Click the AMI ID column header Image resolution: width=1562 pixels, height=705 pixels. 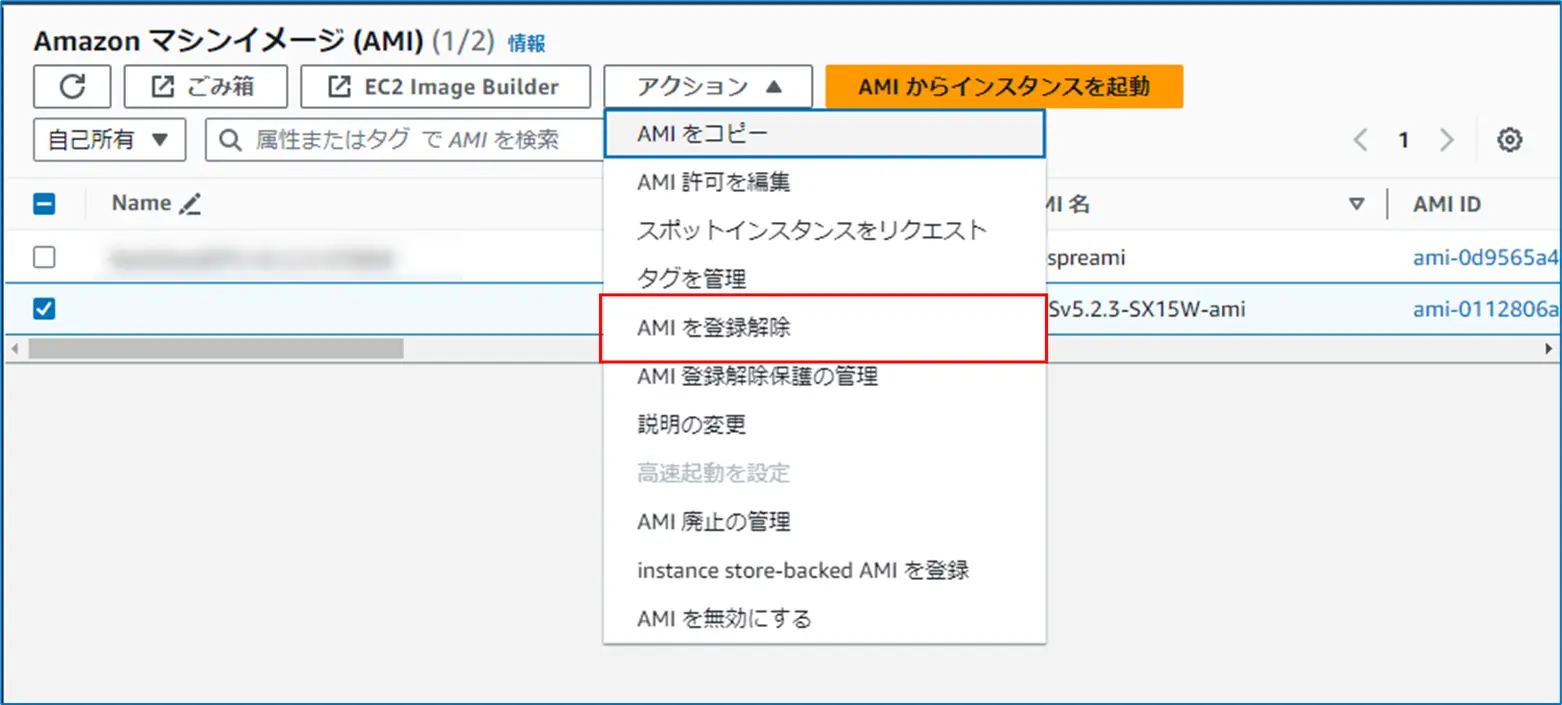click(x=1446, y=204)
